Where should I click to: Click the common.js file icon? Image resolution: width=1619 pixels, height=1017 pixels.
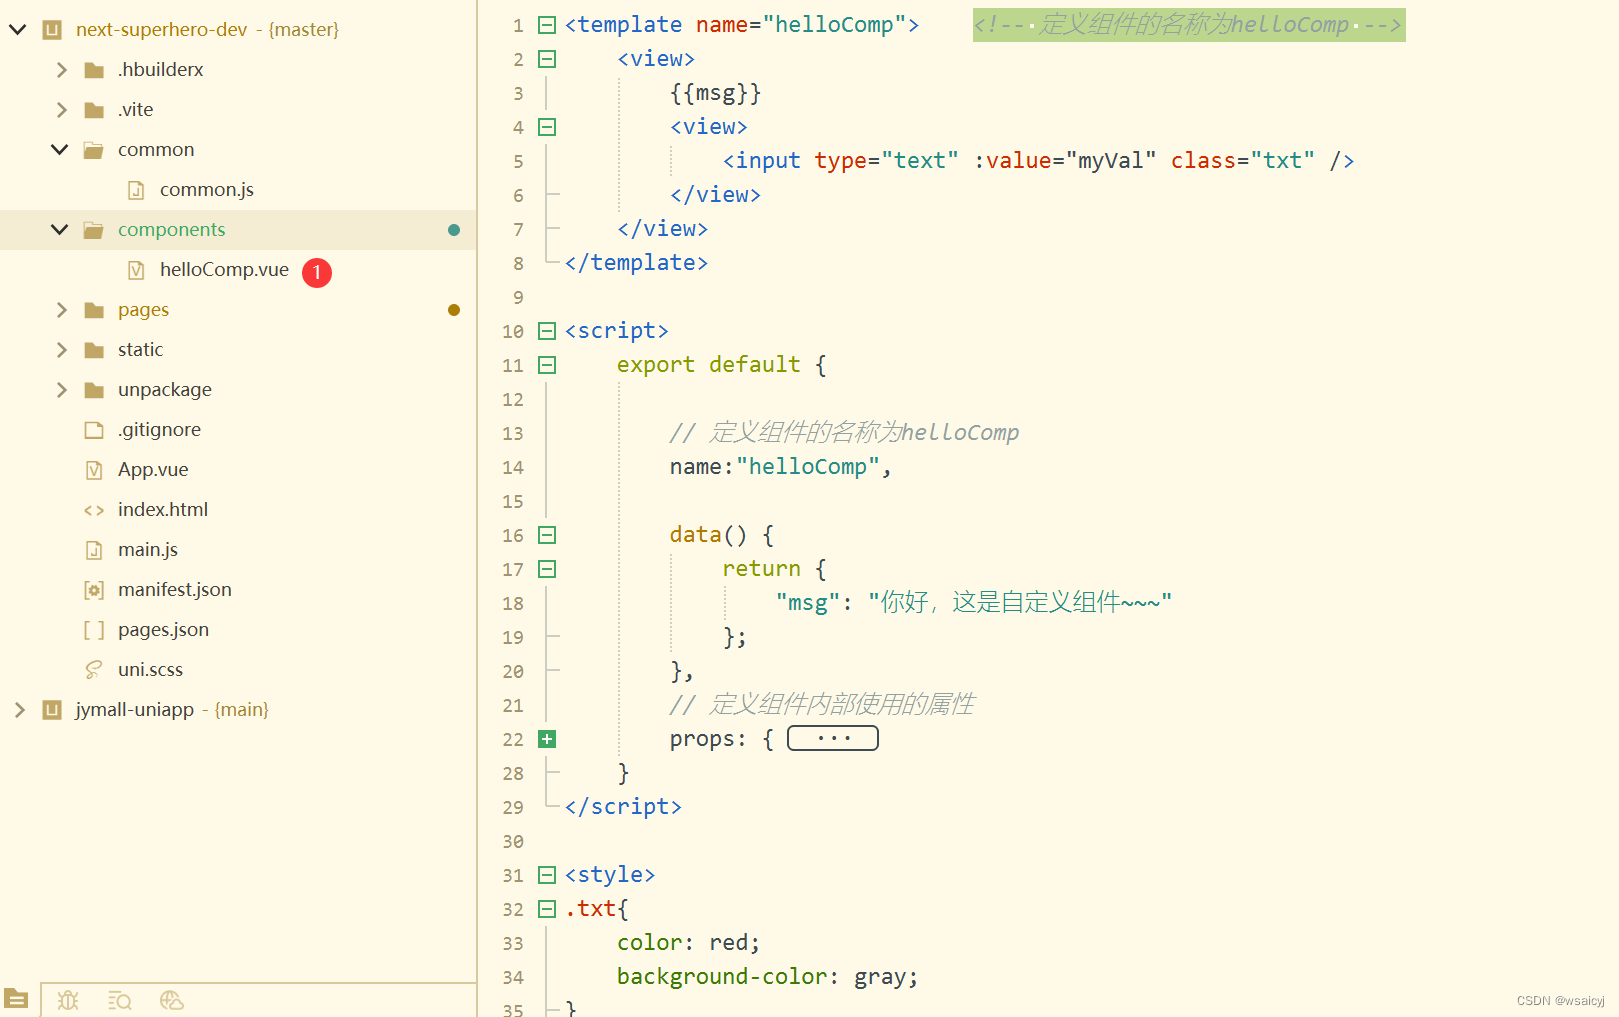[x=136, y=190]
